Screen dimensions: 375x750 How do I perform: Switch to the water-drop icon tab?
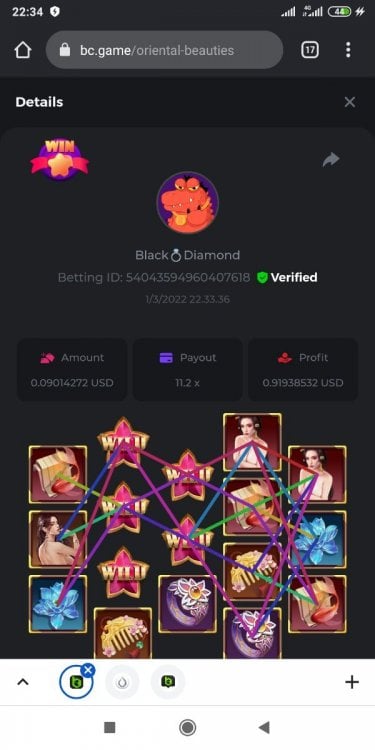click(122, 682)
